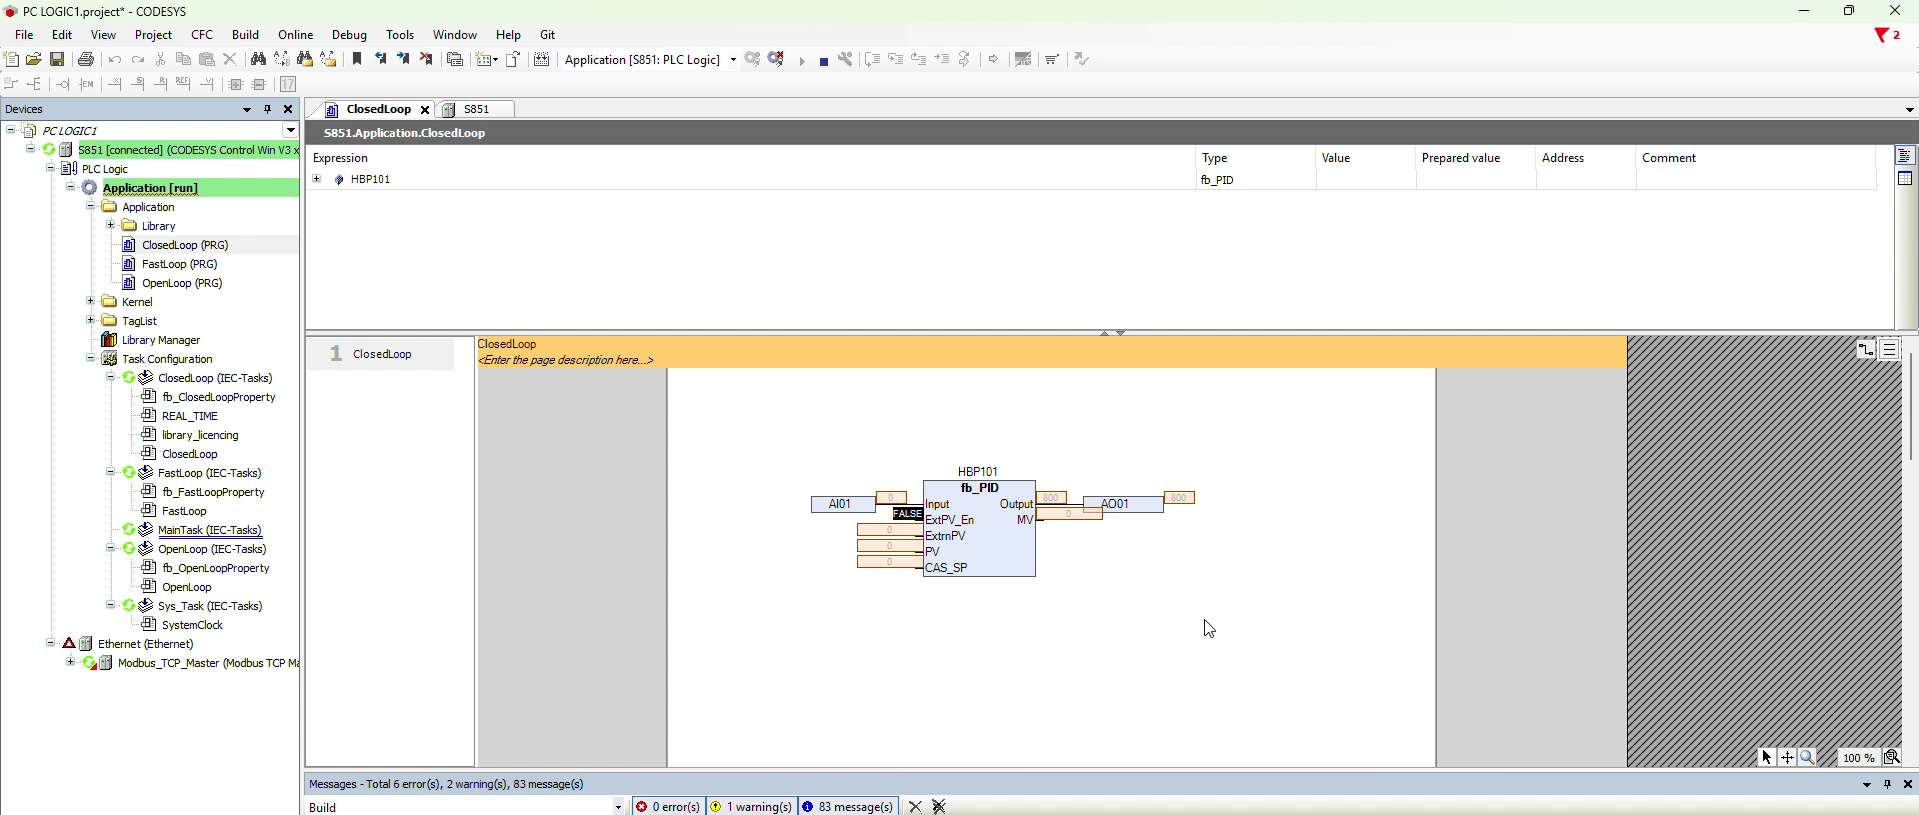Viewport: 1919px width, 815px height.
Task: Pin the Devices panel
Action: click(268, 109)
